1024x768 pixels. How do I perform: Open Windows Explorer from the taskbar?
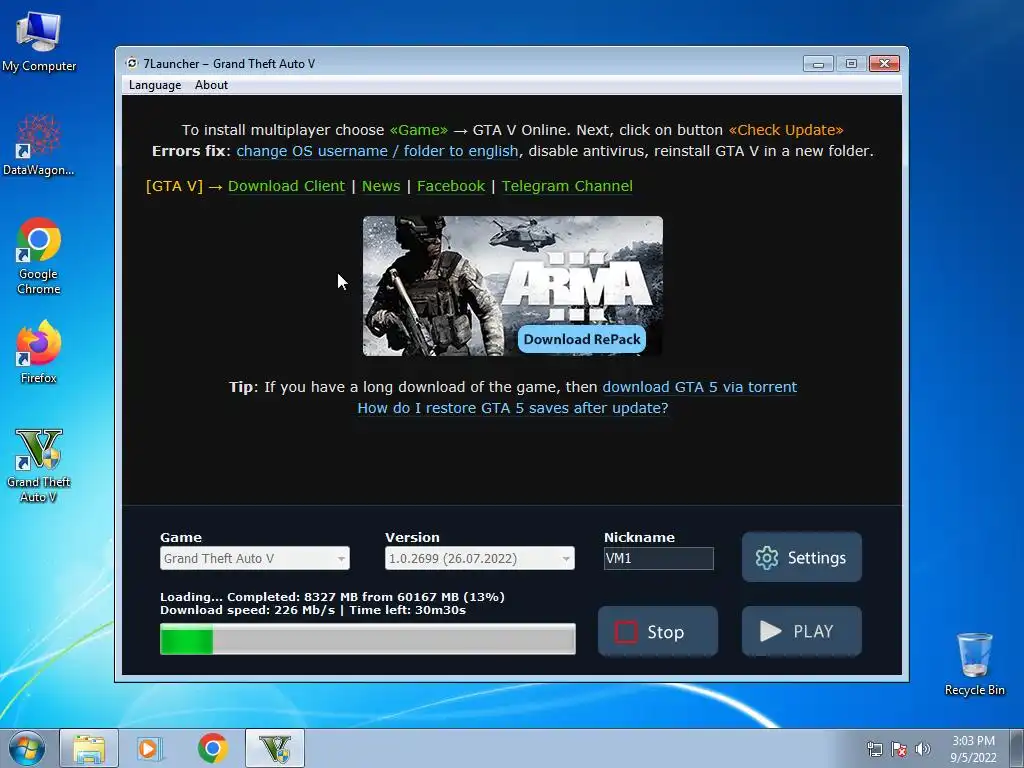click(x=89, y=748)
